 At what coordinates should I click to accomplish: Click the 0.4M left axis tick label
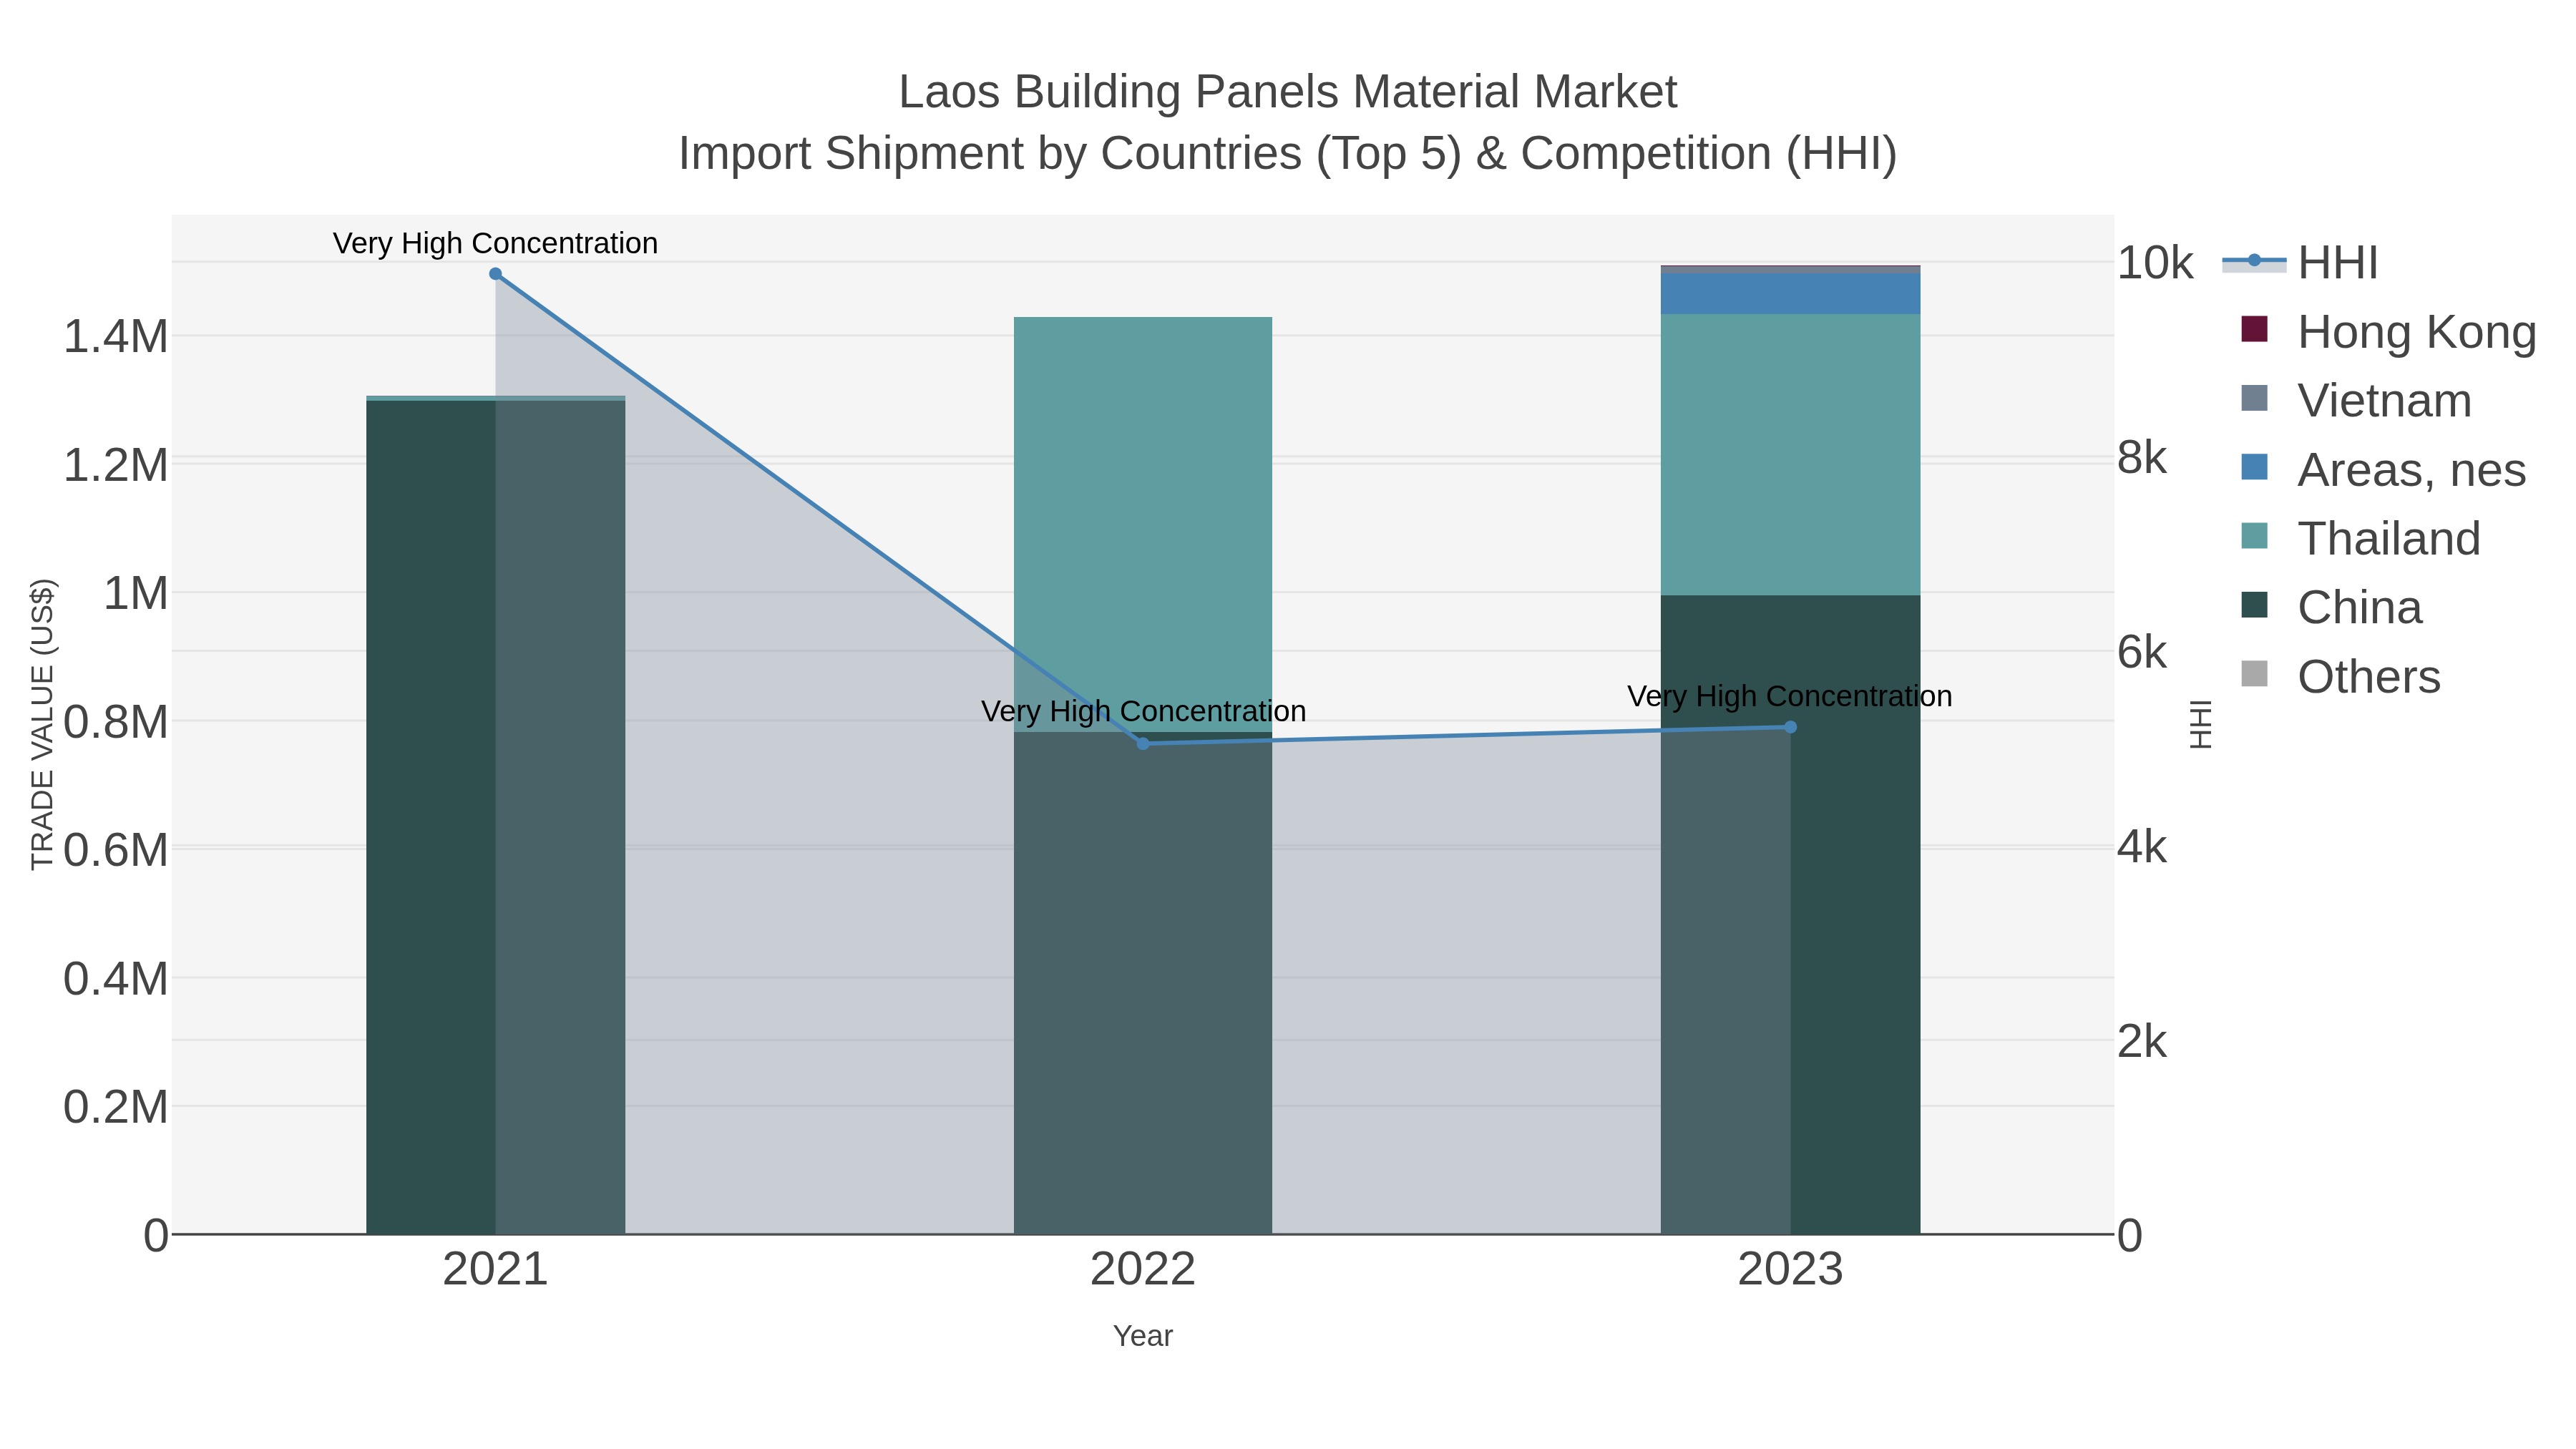116,979
